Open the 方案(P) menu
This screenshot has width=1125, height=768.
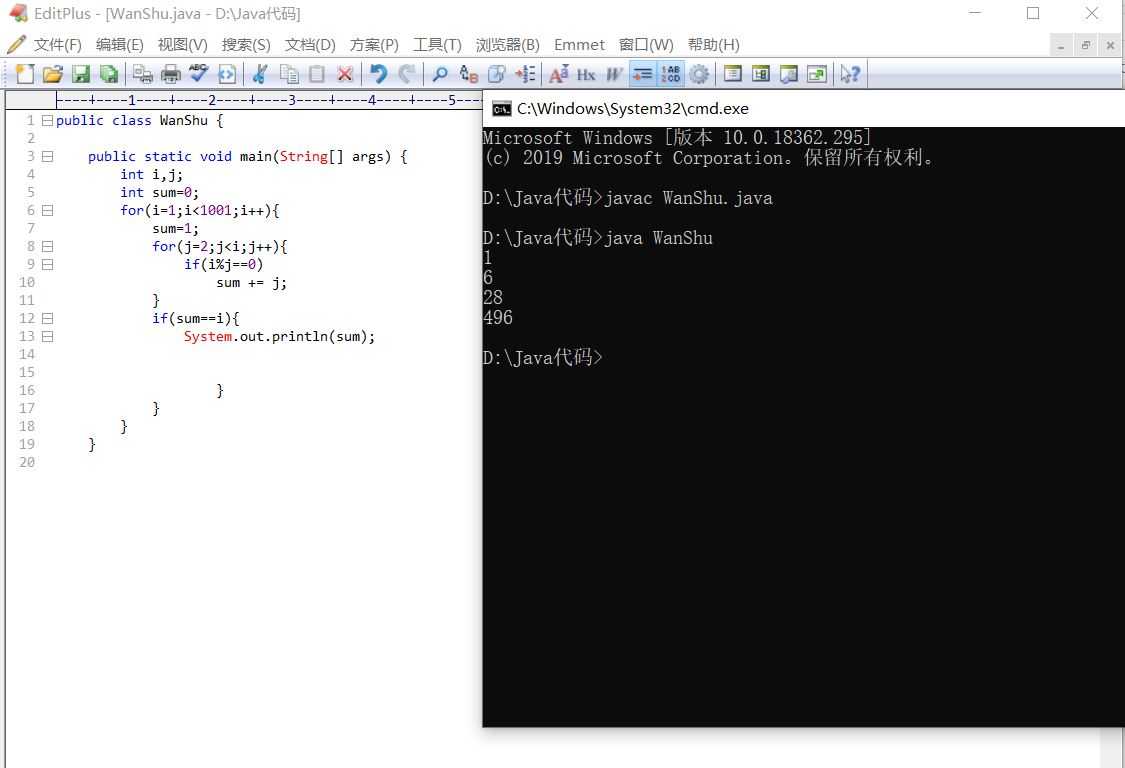(374, 45)
